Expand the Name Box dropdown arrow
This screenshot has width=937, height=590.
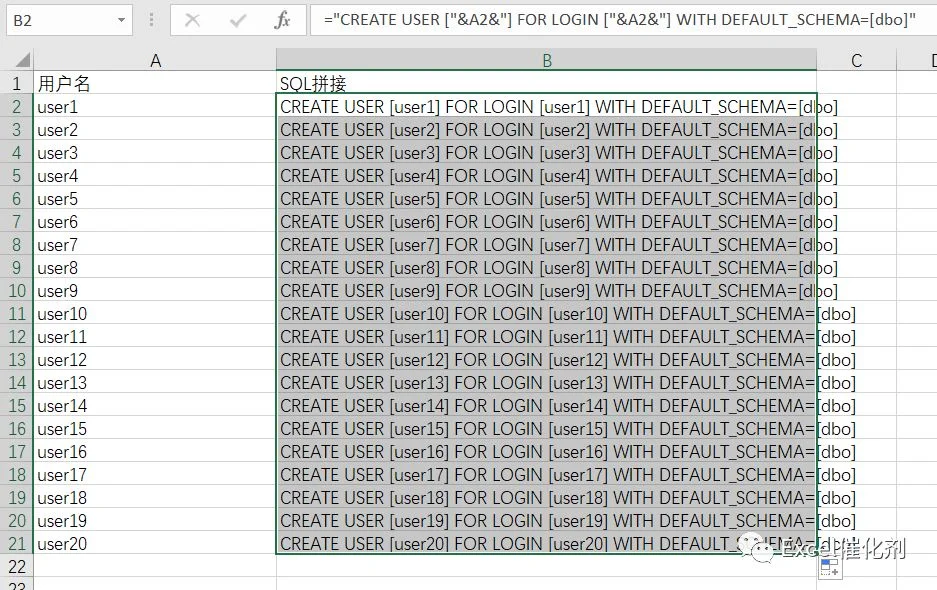121,20
